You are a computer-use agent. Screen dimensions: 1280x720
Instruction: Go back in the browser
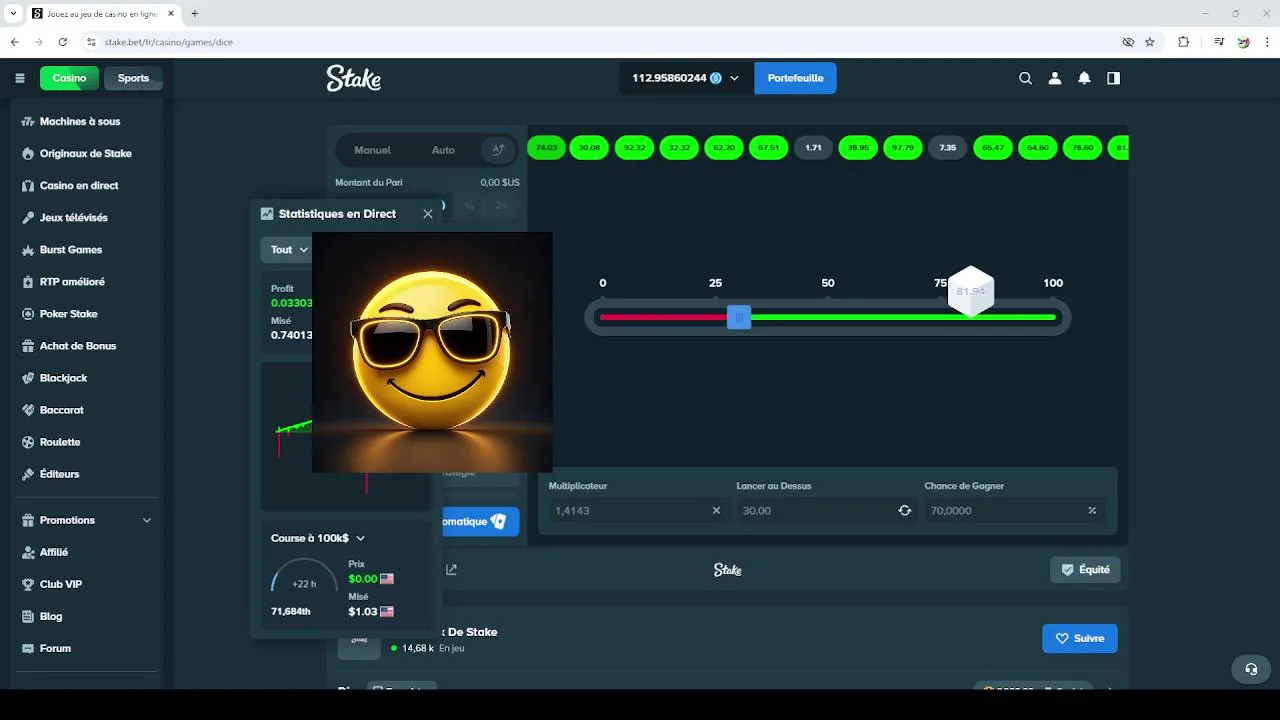tap(15, 42)
